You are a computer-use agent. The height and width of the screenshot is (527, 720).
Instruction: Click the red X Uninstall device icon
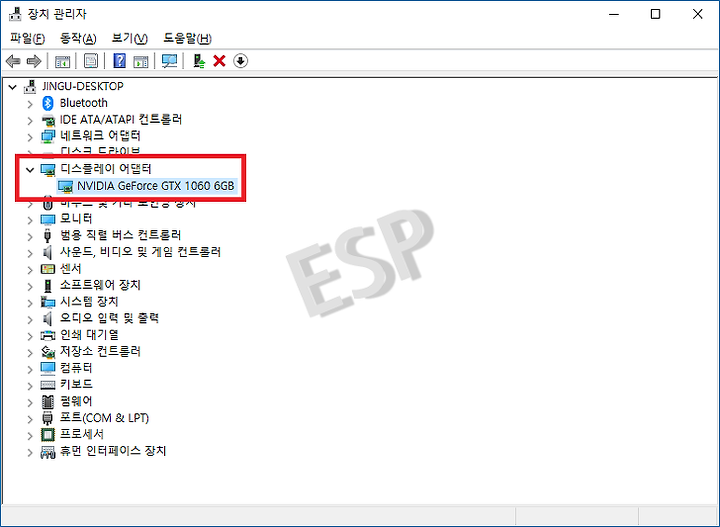point(219,61)
